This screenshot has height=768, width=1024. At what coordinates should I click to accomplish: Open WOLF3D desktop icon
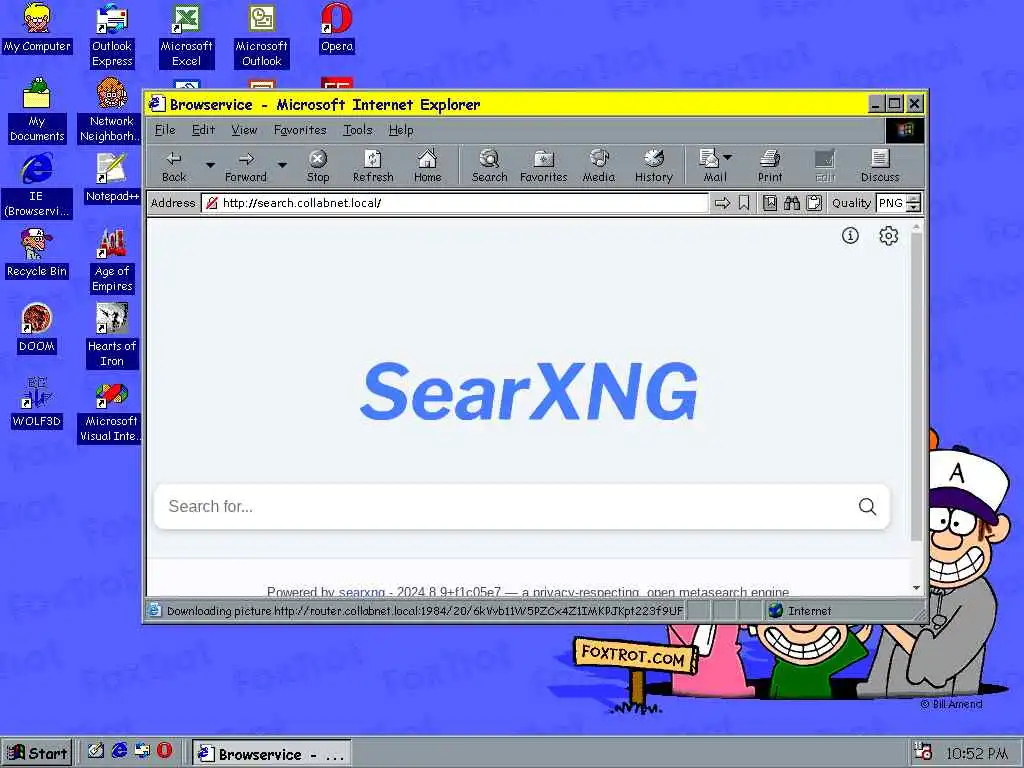coord(37,403)
